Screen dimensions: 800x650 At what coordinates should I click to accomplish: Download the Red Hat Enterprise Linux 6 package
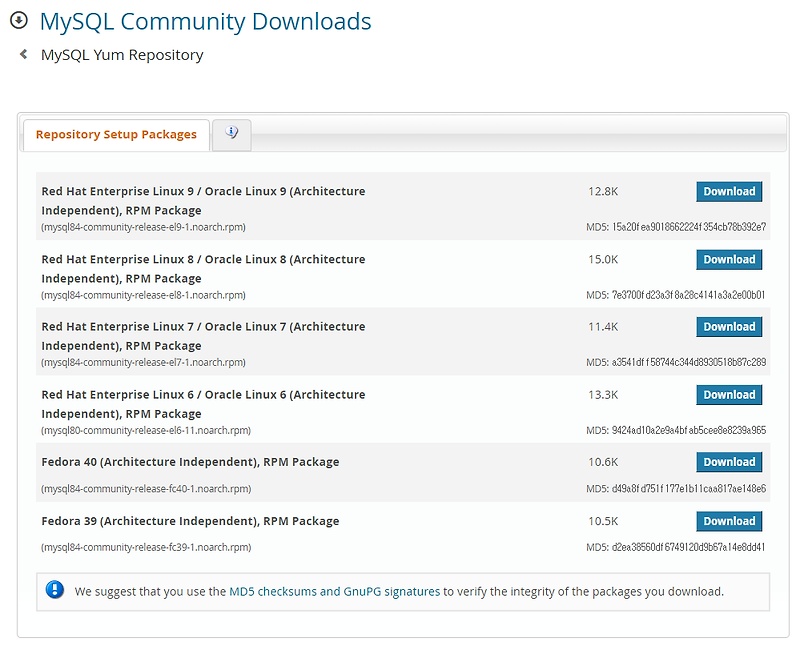click(729, 394)
